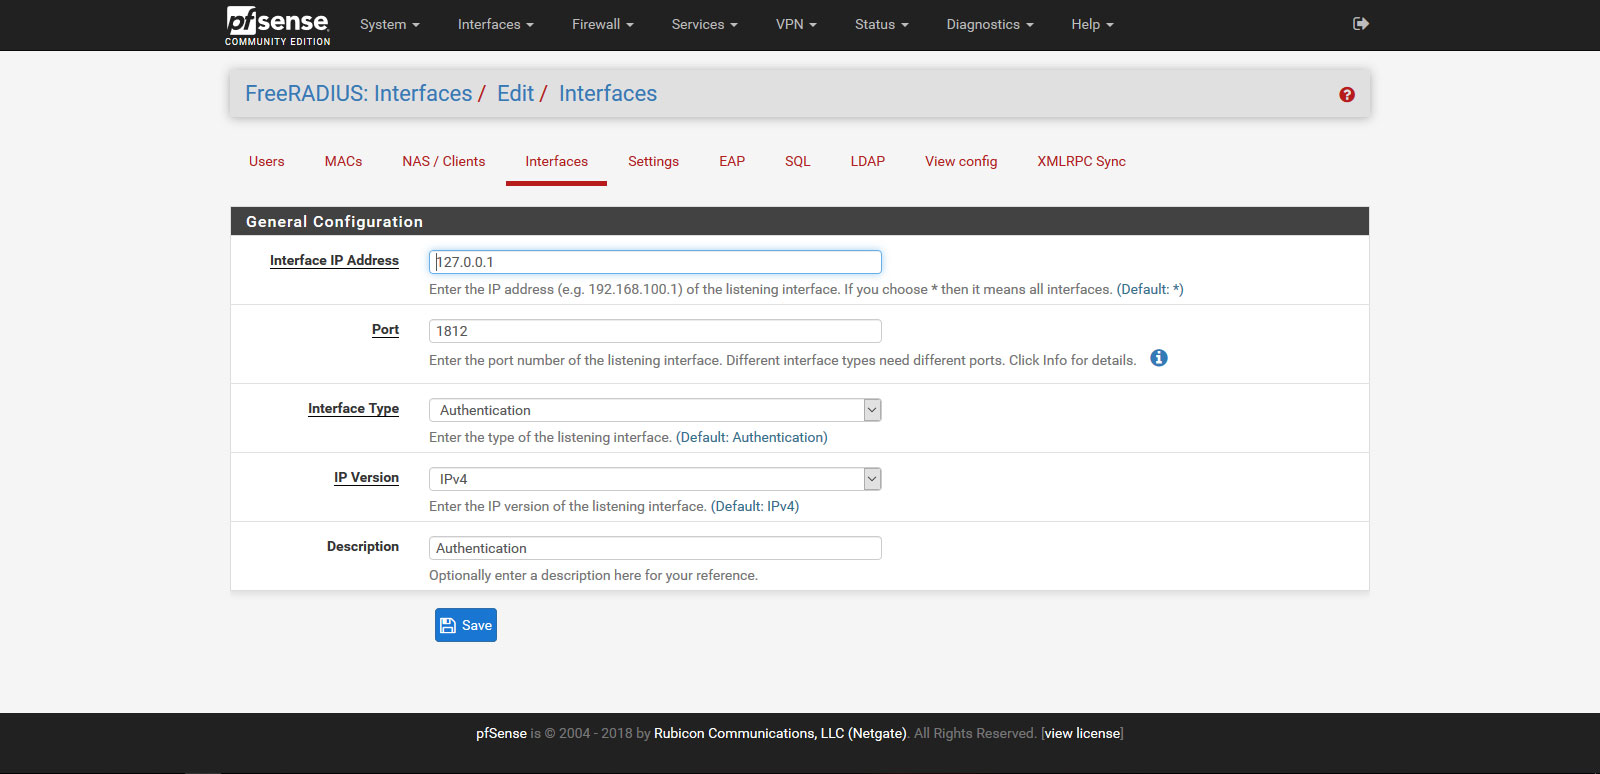
Task: Click the "(Default: *)" hint text
Action: click(1150, 289)
